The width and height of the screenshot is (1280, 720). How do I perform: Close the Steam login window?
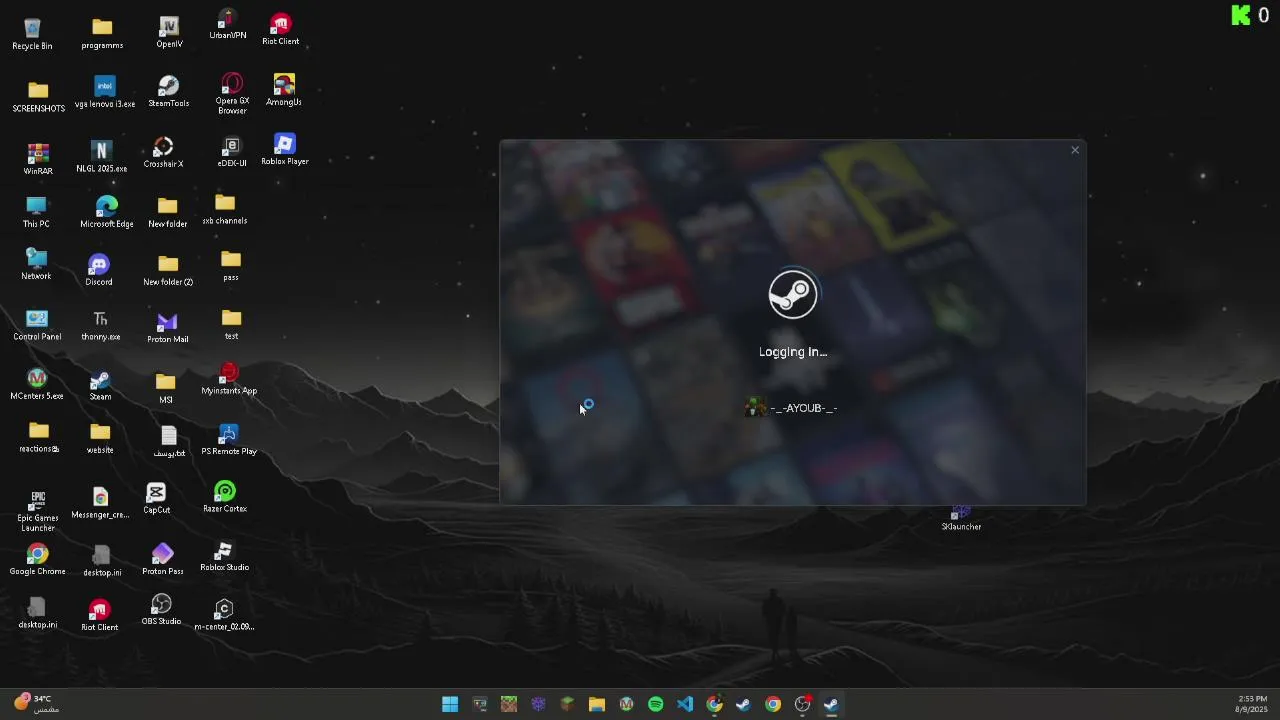1075,151
